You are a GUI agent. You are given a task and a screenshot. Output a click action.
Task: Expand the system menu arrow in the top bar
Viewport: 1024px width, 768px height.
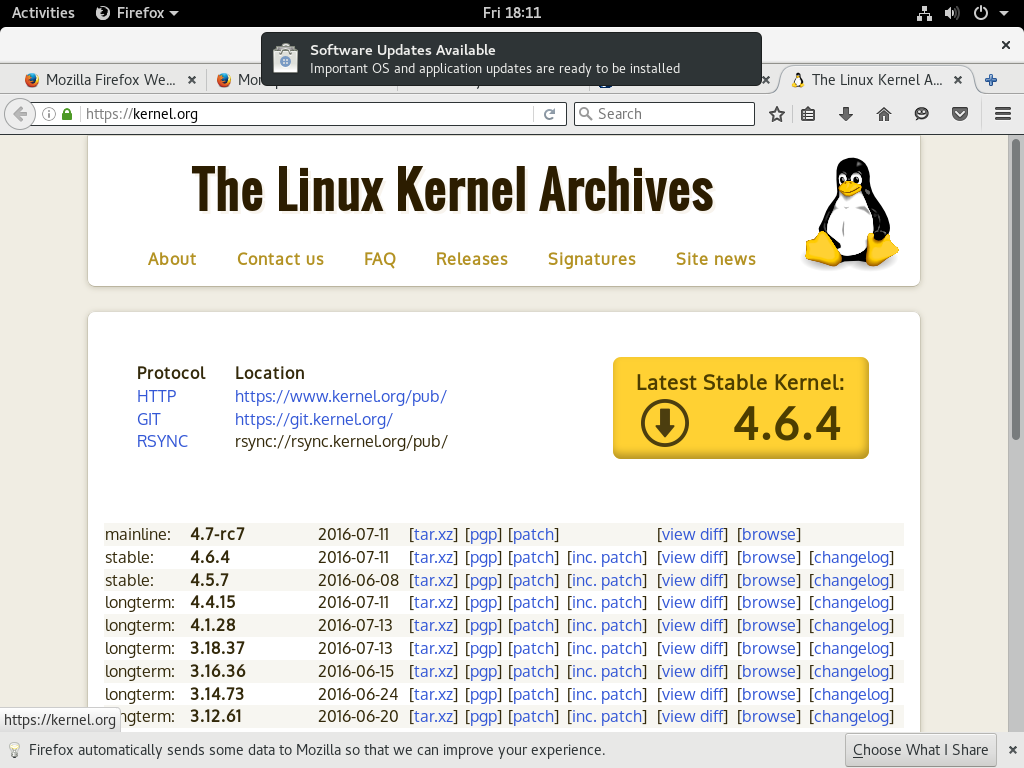(1004, 13)
